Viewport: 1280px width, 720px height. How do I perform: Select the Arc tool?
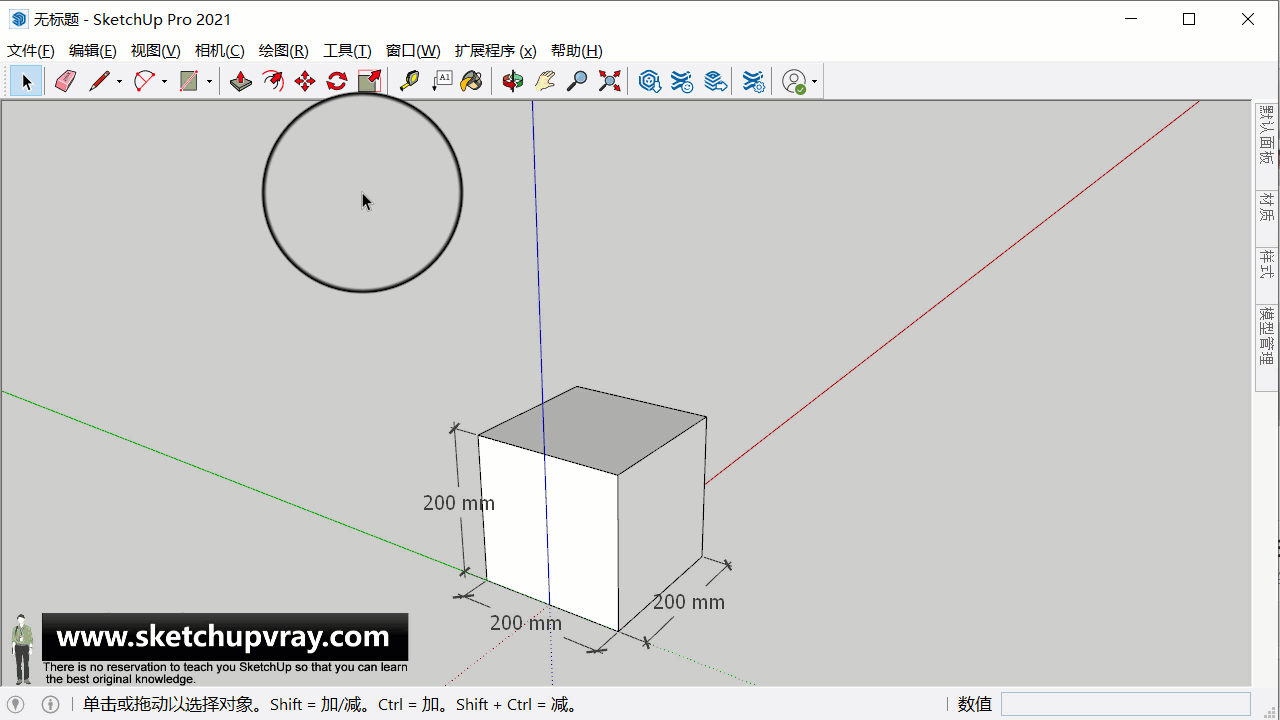click(x=144, y=82)
